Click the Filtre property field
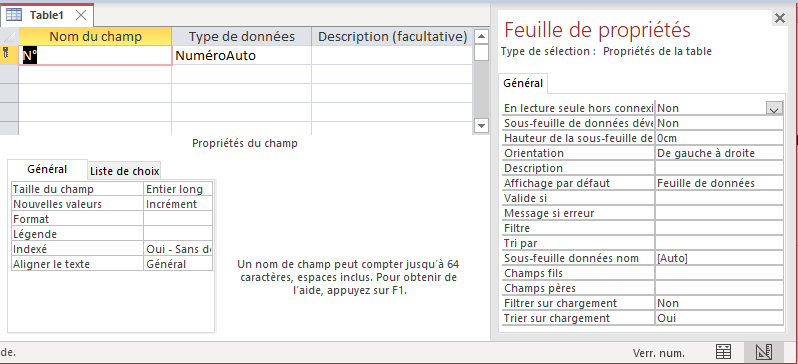This screenshot has height=364, width=798. tap(719, 228)
